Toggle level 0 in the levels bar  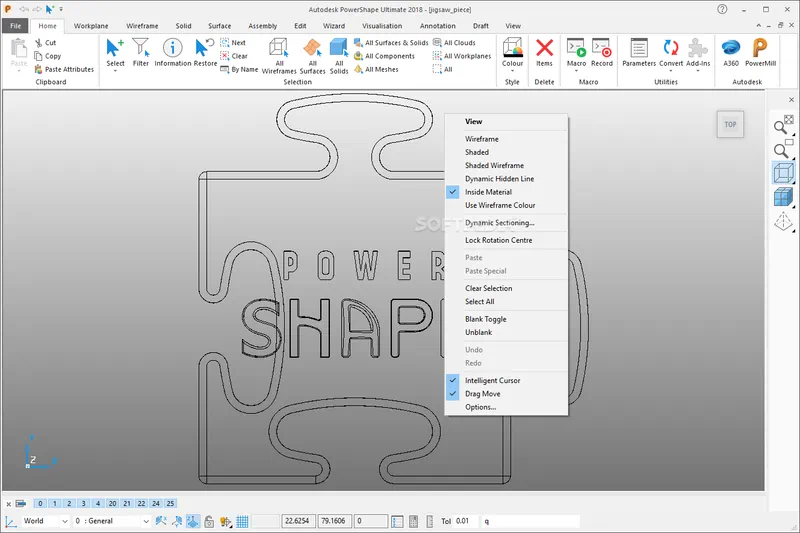coord(40,503)
